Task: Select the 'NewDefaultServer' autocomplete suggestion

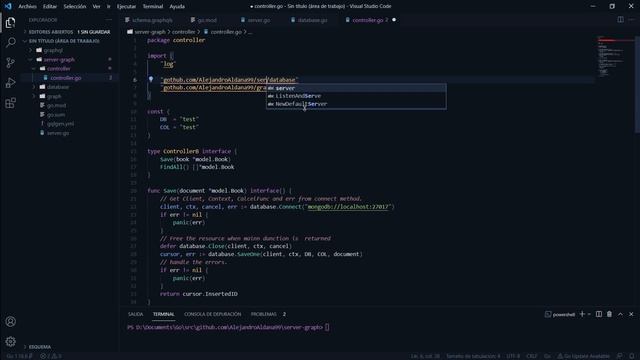Action: tap(356, 104)
